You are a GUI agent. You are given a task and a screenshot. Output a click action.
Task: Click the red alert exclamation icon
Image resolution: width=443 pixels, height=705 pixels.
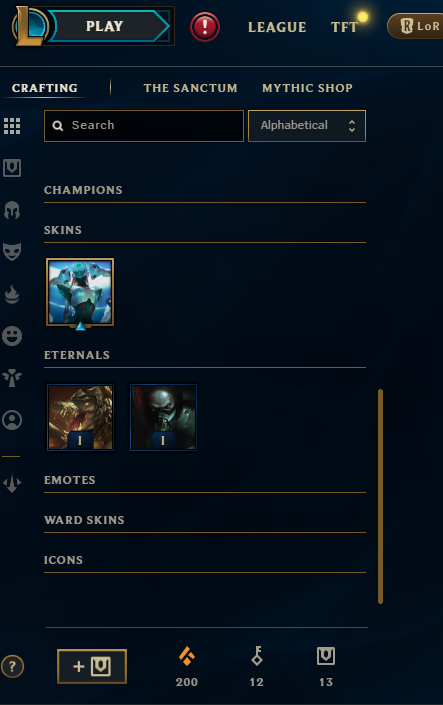coord(205,27)
